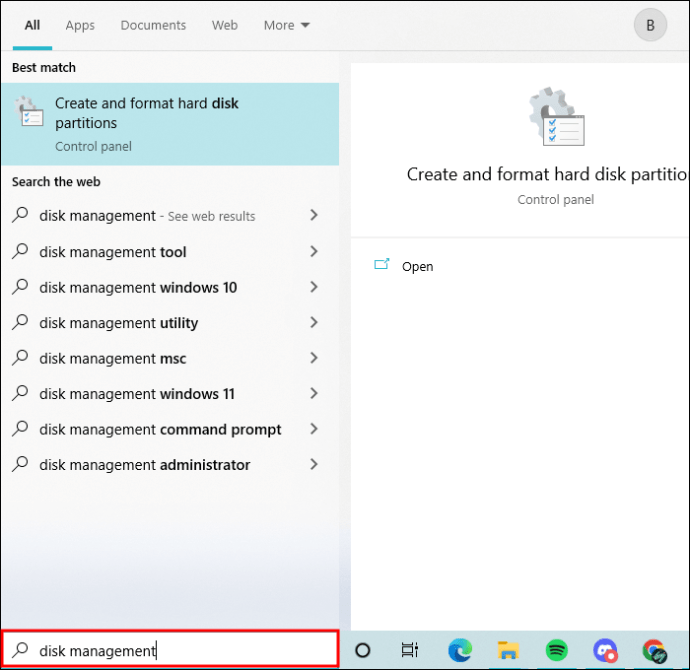Open Chrome from the taskbar
This screenshot has height=670, width=690.
click(x=654, y=650)
